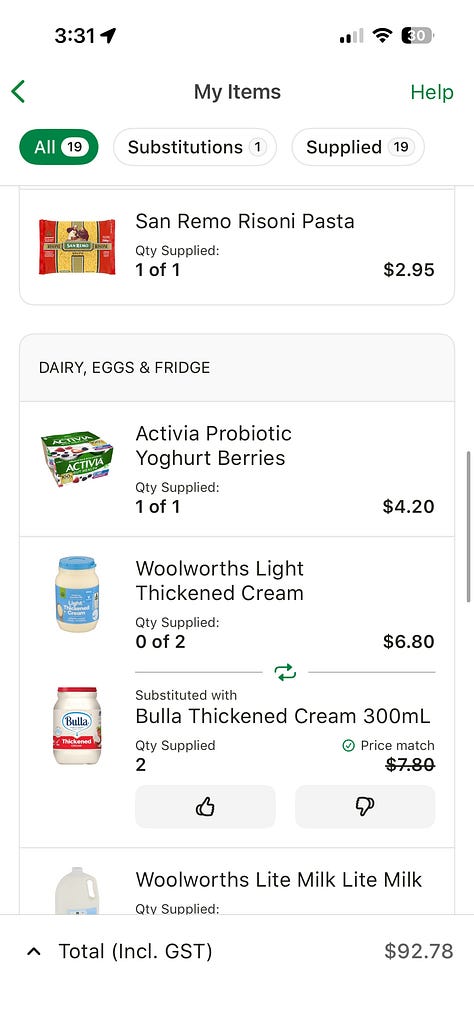Tap the green back arrow

click(x=18, y=92)
